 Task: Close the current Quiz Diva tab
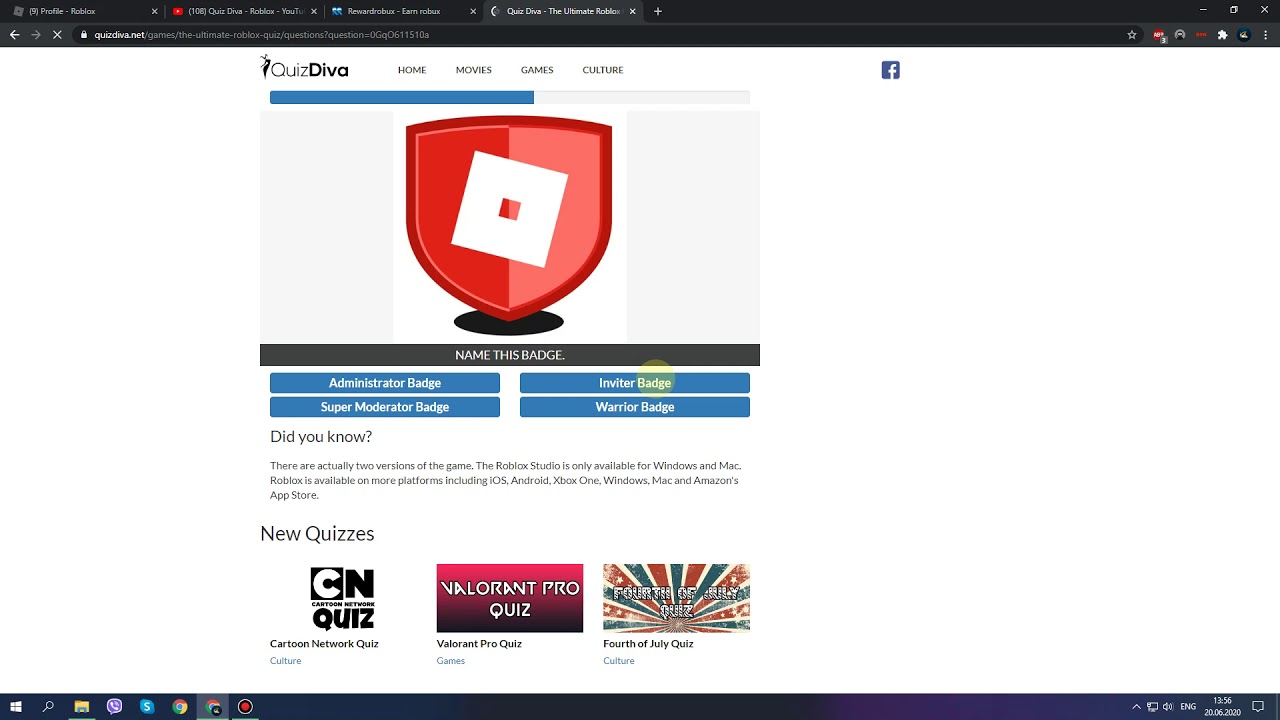632,11
